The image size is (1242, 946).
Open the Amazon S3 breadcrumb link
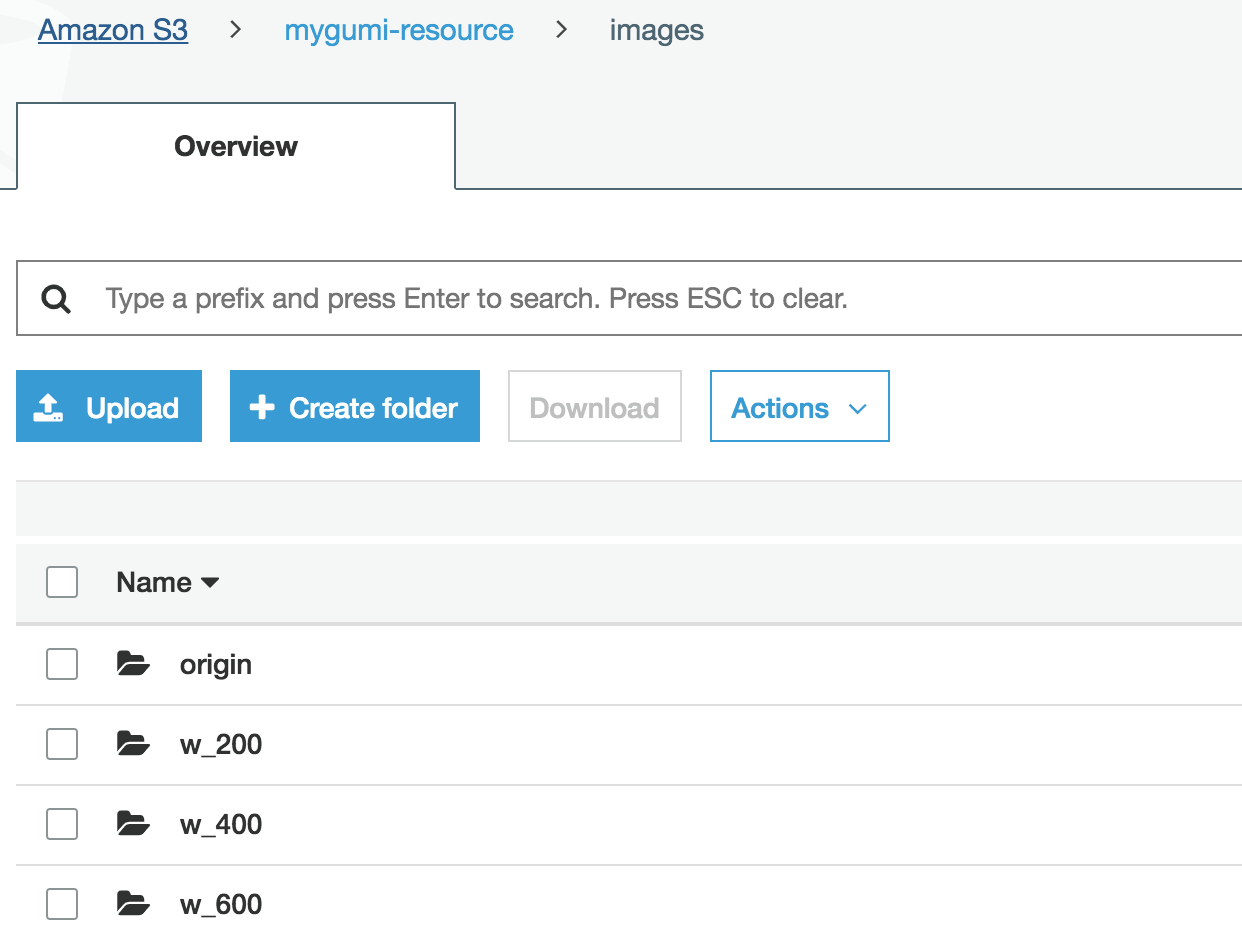click(x=113, y=30)
